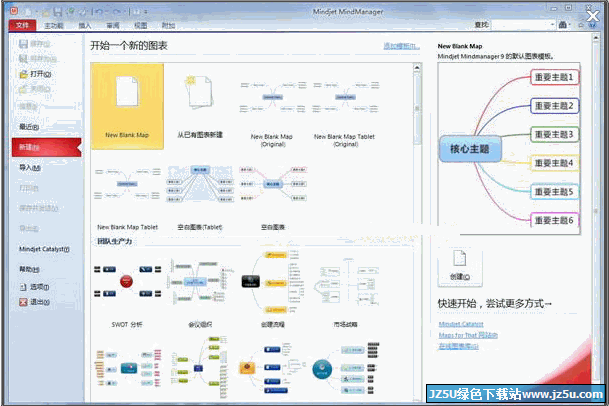This screenshot has width=609, height=406.
Task: Click the 重要主题6 topic in preview
Action: [x=554, y=220]
